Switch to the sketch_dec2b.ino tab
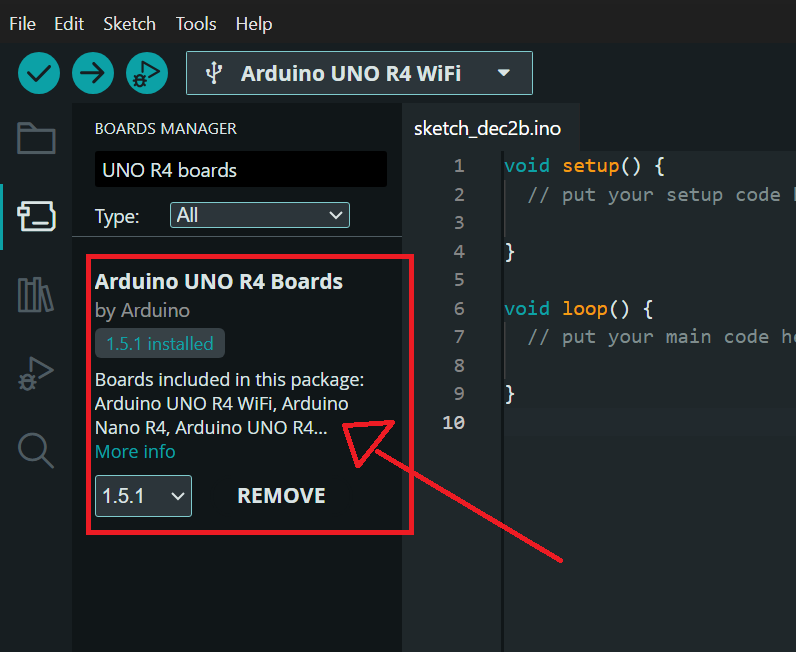Screen dimensions: 796x652 487,129
